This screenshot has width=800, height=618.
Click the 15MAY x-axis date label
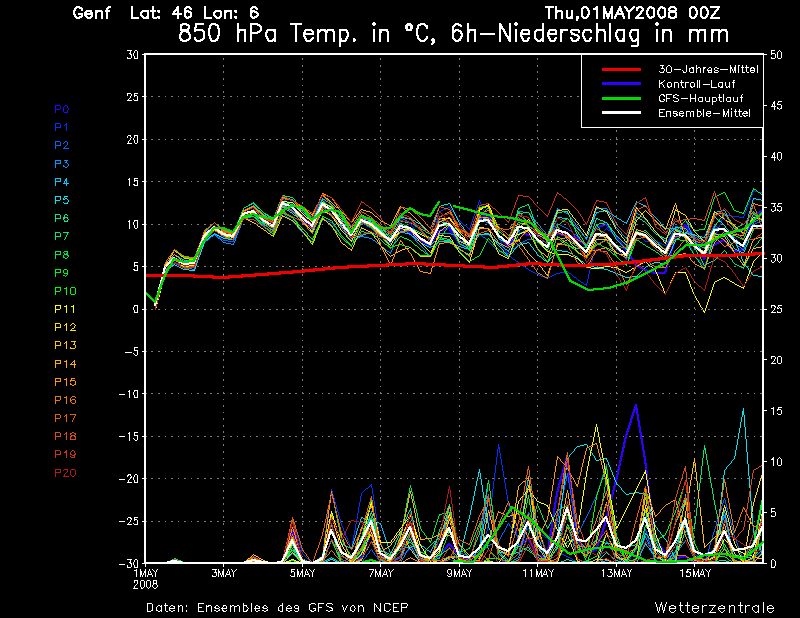click(695, 574)
